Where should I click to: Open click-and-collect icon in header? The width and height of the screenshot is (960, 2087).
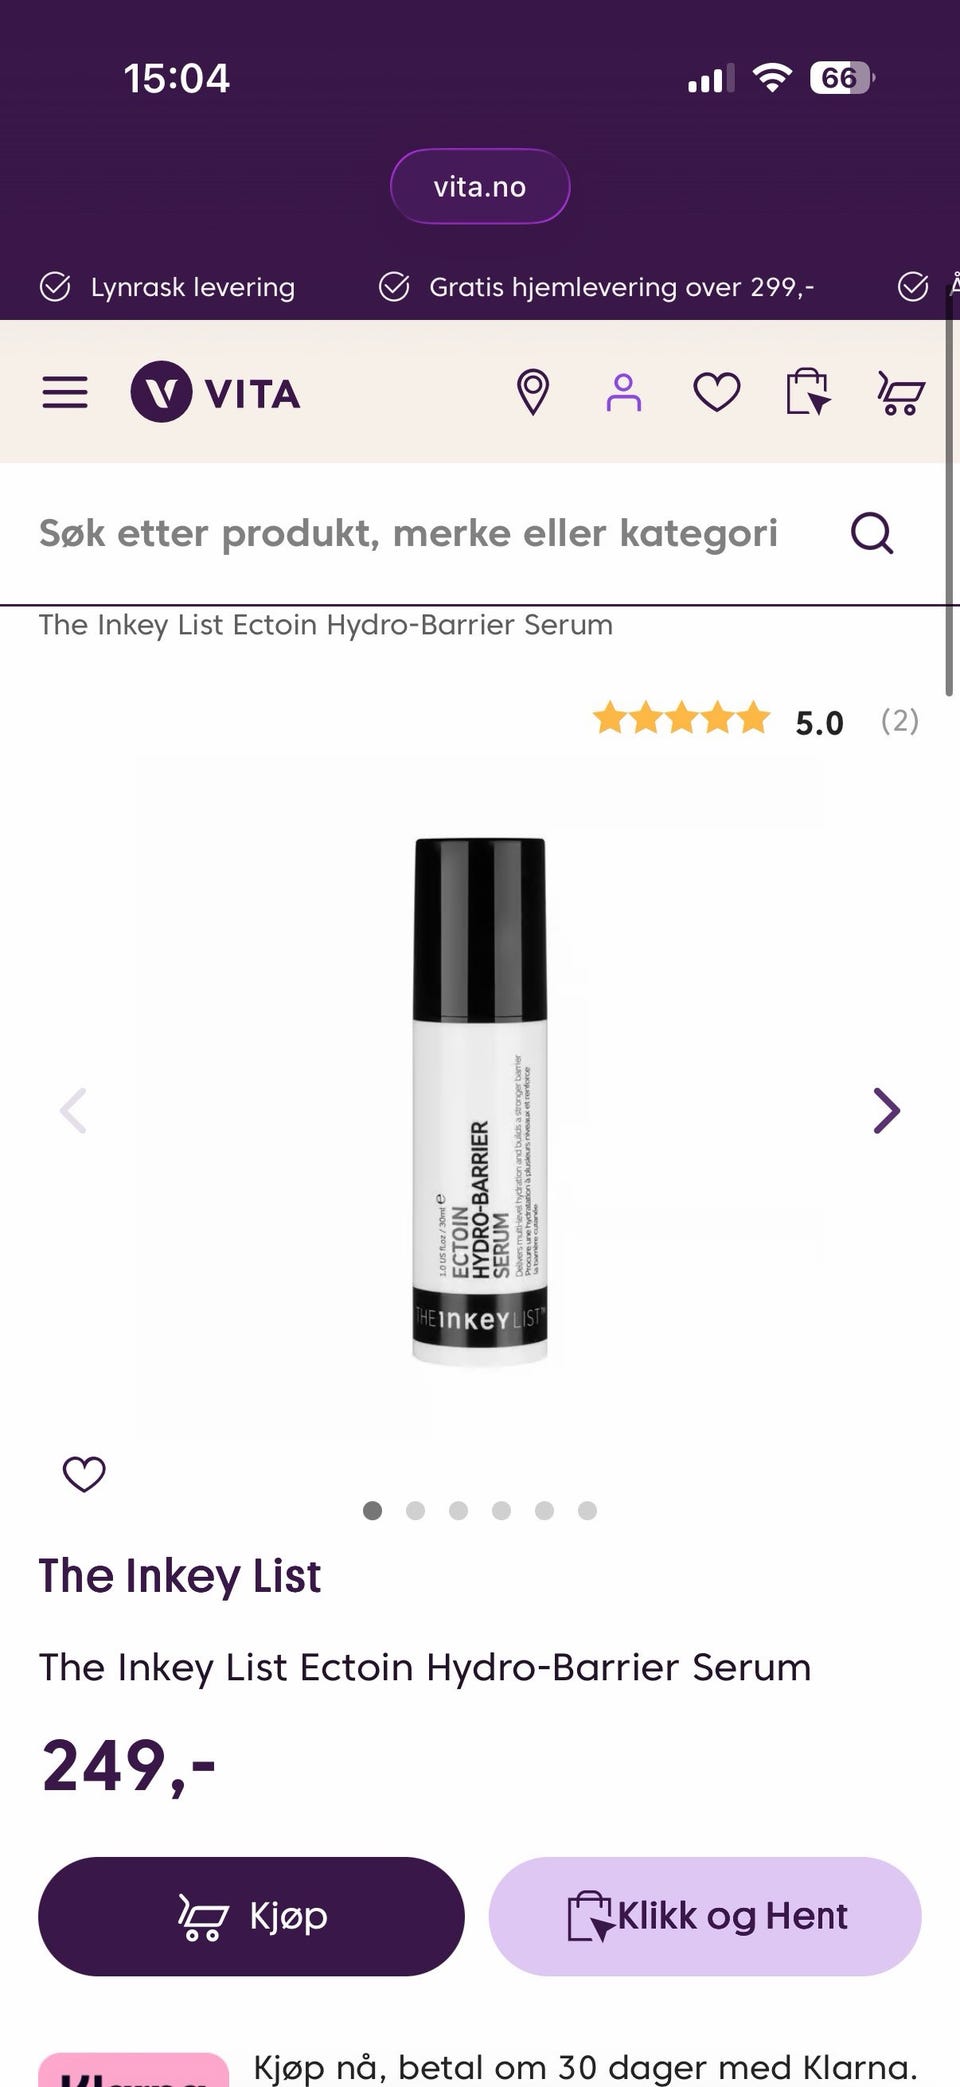(808, 391)
